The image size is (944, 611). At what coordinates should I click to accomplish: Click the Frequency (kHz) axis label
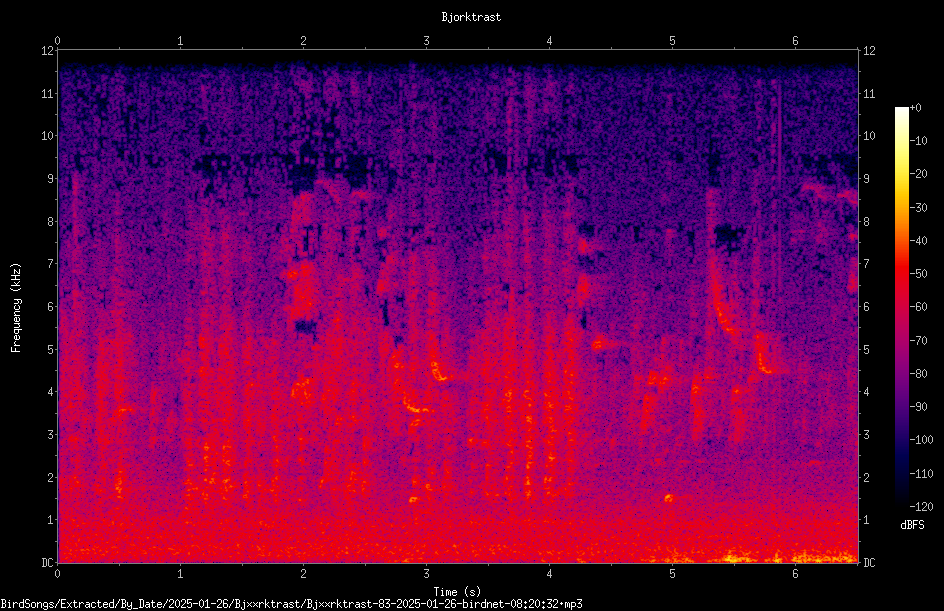(16, 308)
